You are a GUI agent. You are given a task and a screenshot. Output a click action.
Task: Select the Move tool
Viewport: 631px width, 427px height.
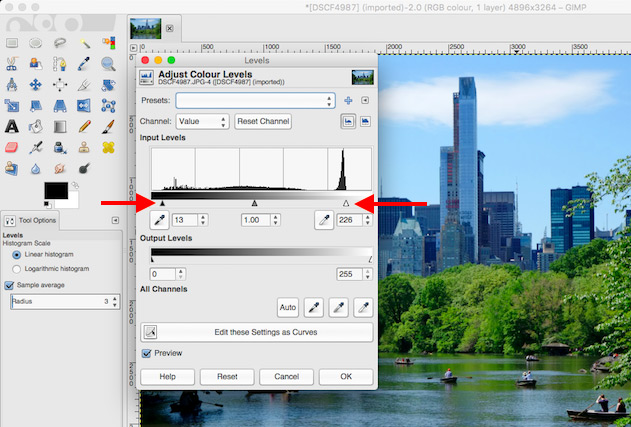(x=36, y=85)
